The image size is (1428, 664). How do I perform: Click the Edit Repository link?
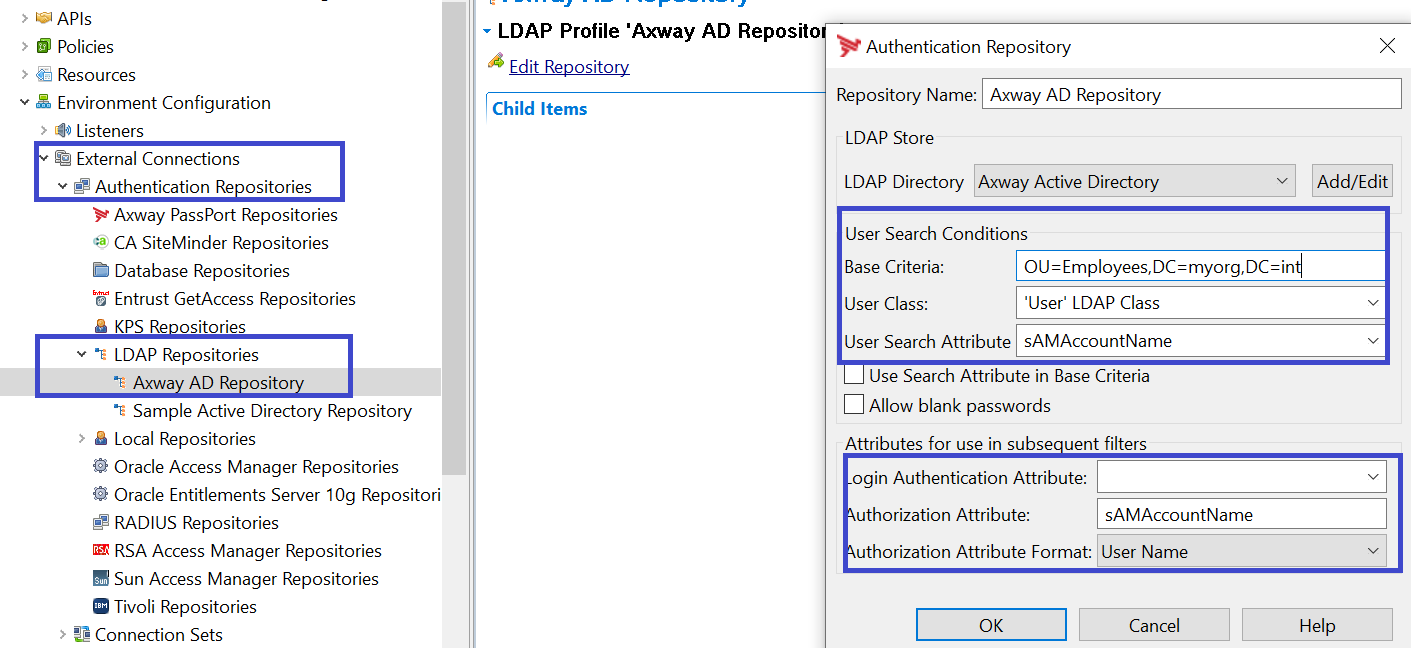click(x=569, y=67)
